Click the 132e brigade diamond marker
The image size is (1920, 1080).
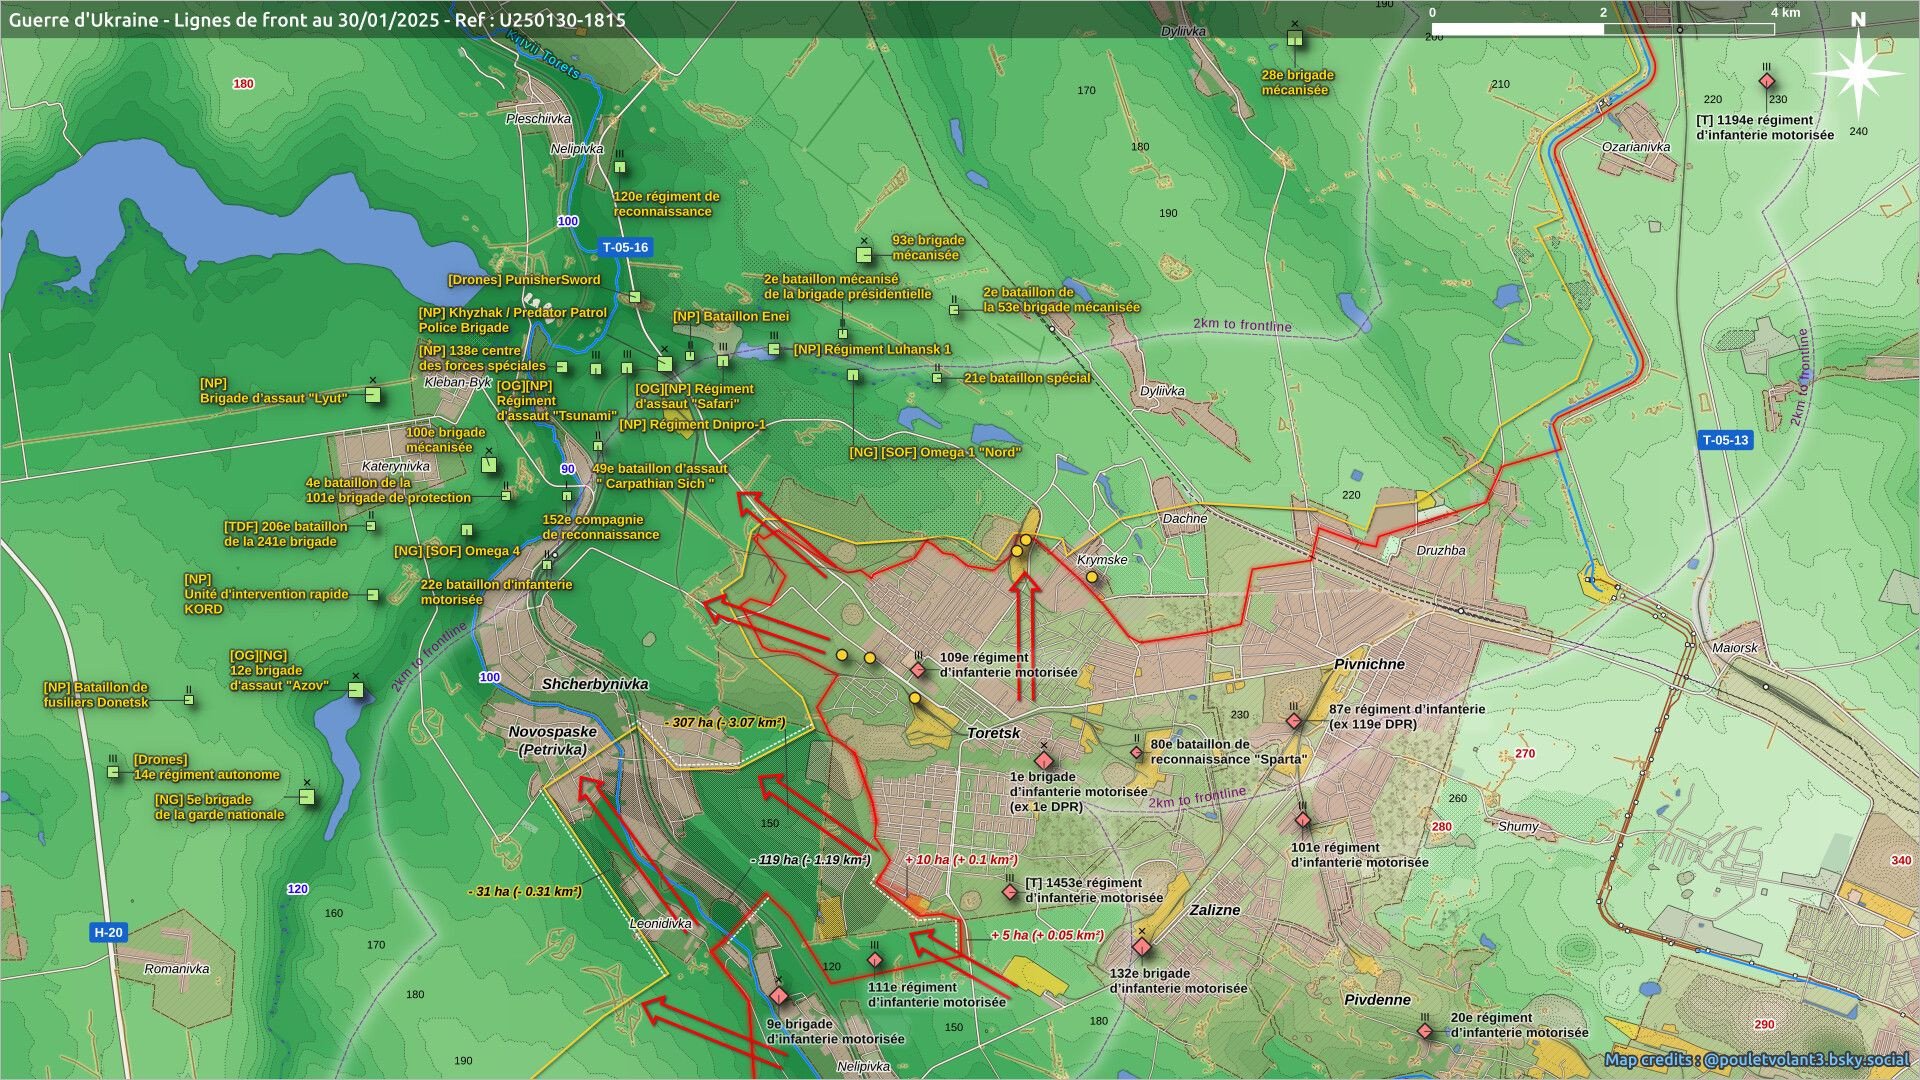point(1142,946)
